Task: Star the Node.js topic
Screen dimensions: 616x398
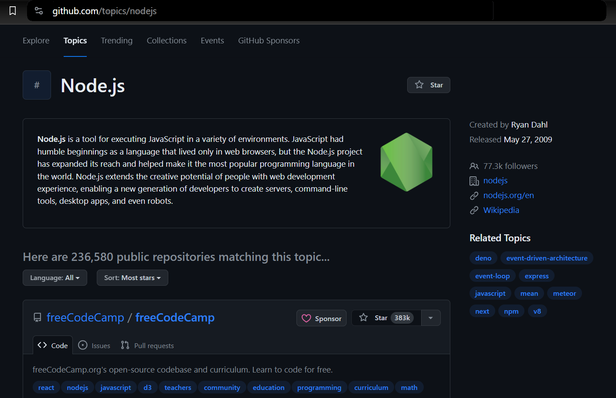Action: 429,85
